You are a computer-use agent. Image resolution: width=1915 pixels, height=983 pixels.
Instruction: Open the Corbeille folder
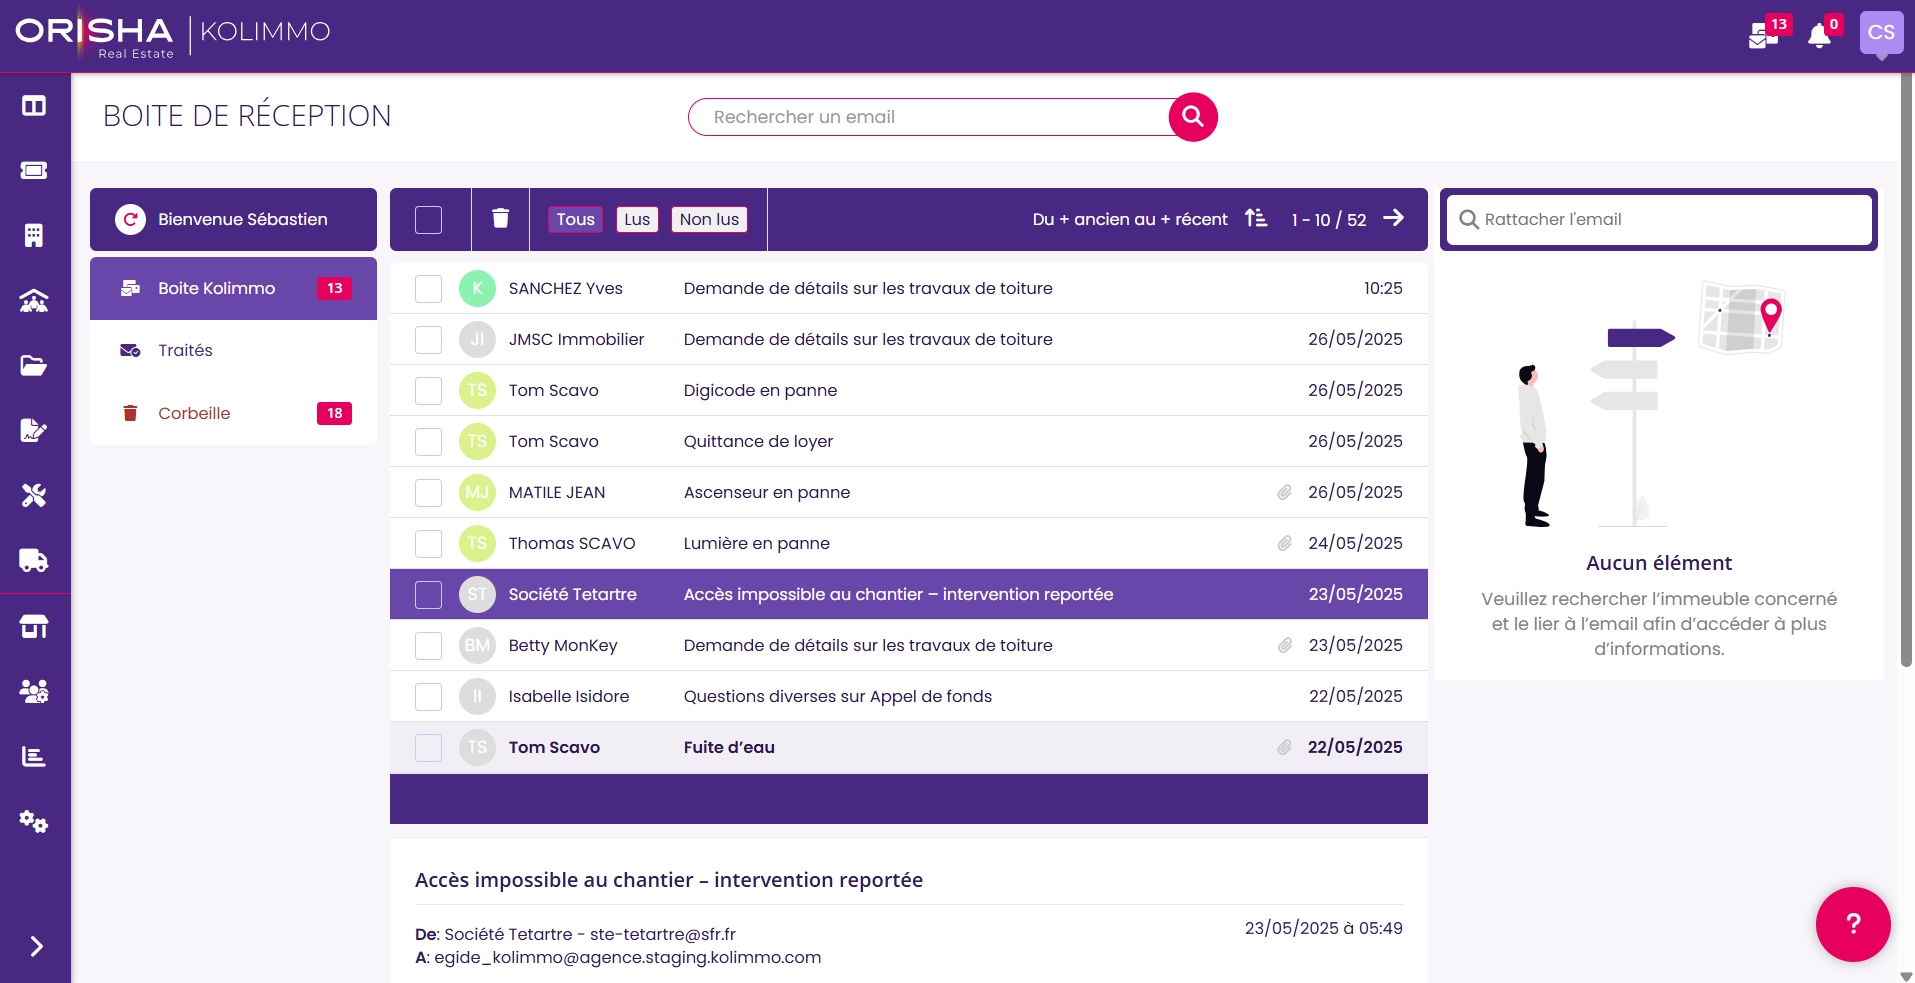click(x=233, y=413)
